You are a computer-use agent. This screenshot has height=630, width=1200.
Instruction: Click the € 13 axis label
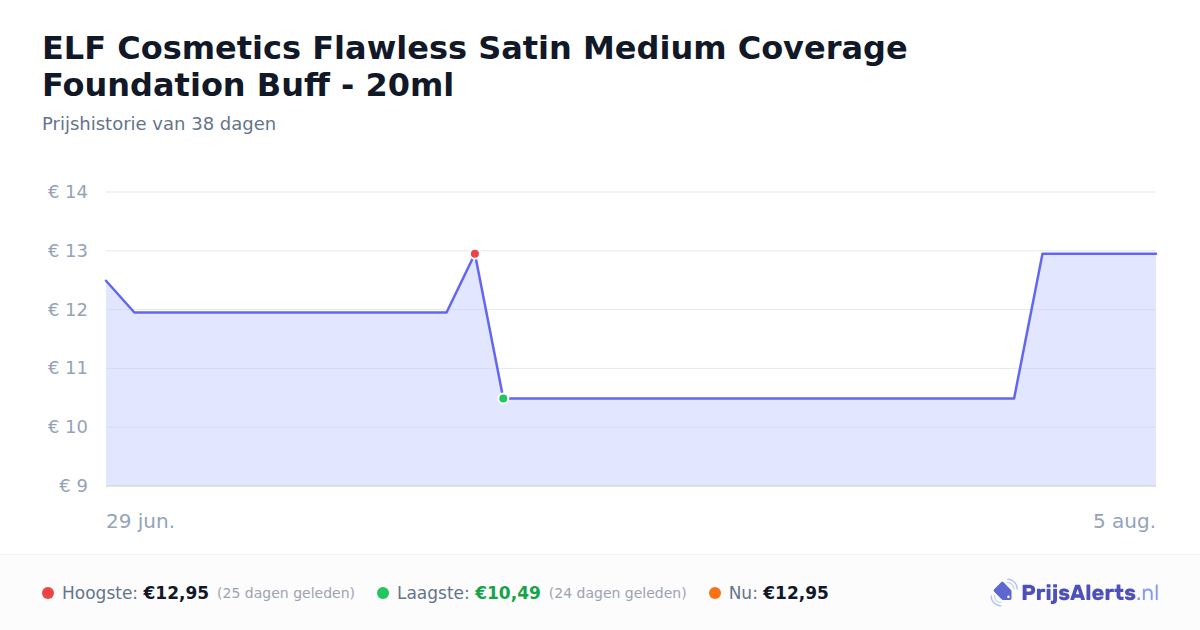[x=68, y=251]
